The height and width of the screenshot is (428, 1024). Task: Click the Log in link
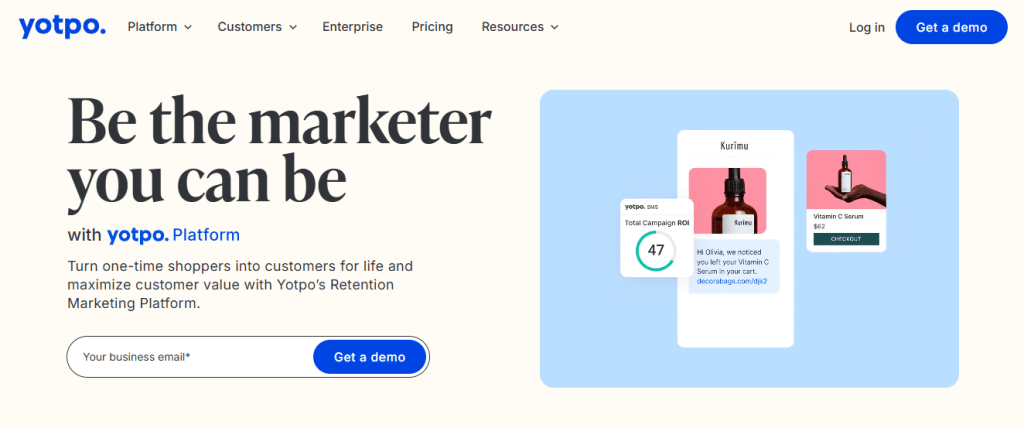coord(866,27)
